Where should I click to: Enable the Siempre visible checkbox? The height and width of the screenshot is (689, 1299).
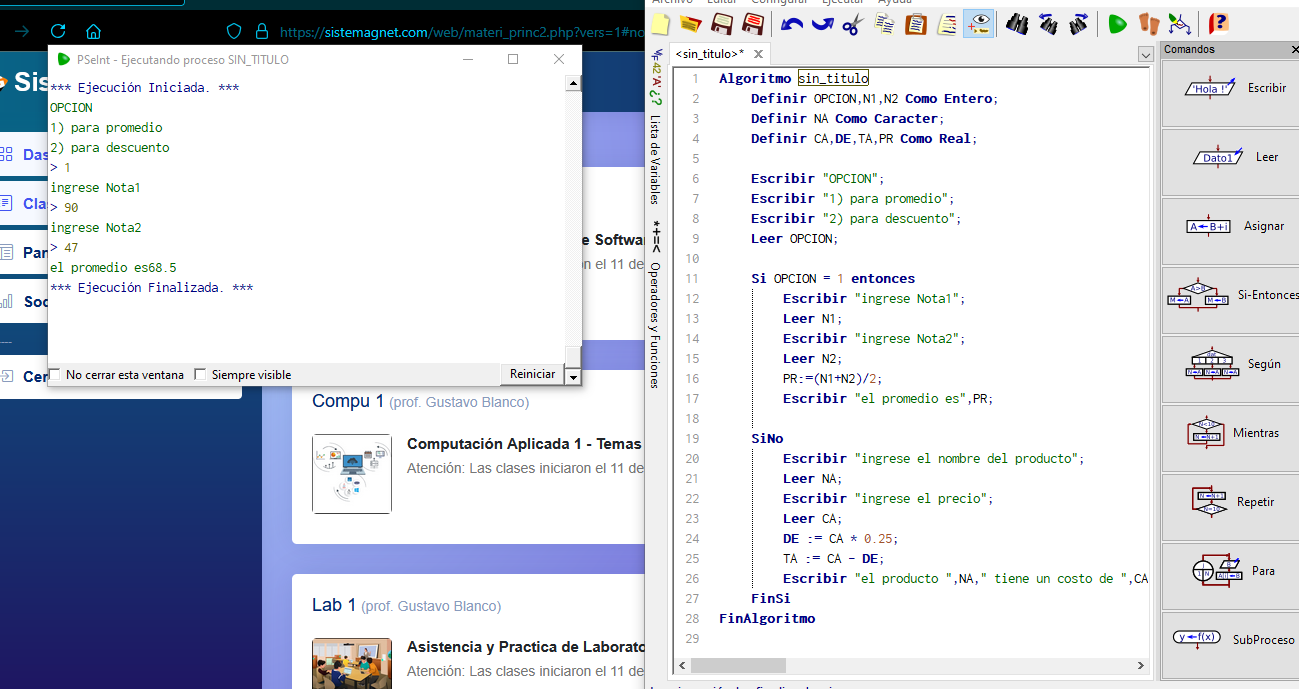coord(200,375)
